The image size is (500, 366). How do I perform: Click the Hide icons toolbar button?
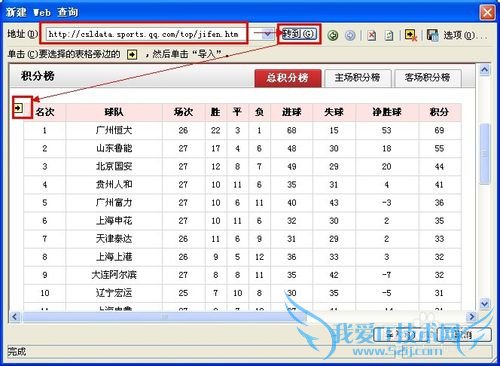coord(410,35)
